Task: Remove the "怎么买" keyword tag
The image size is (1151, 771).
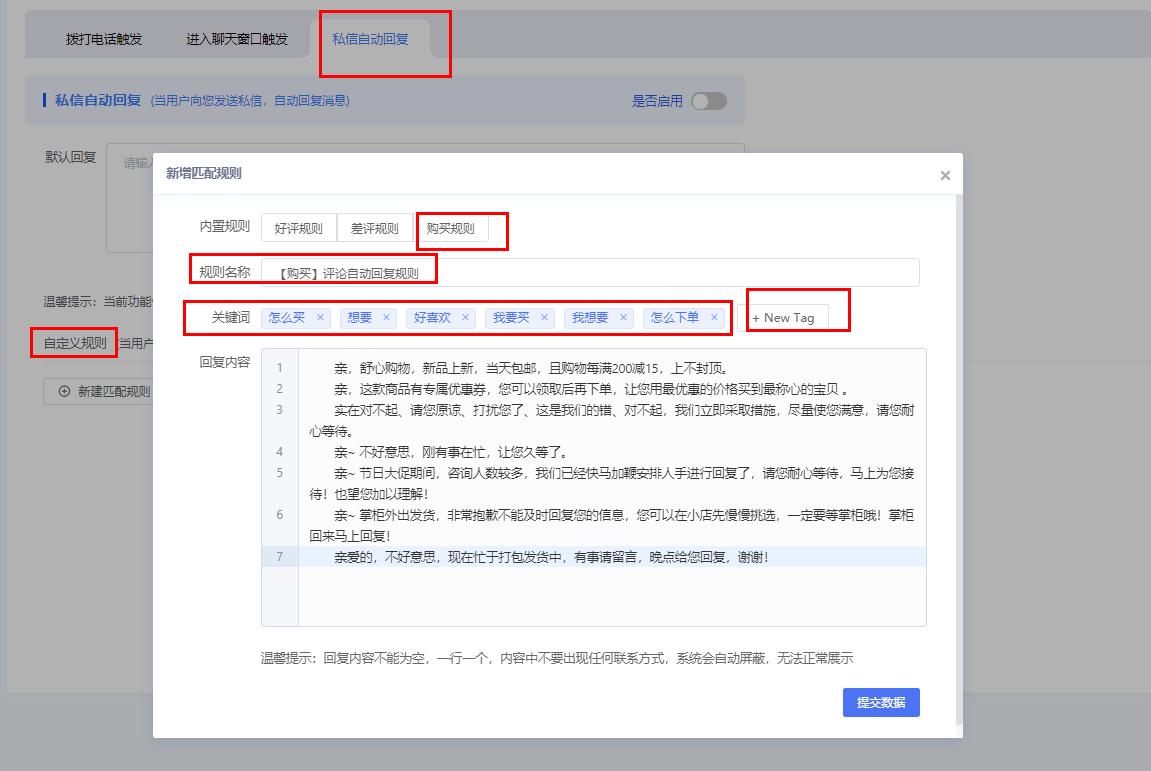Action: 318,317
